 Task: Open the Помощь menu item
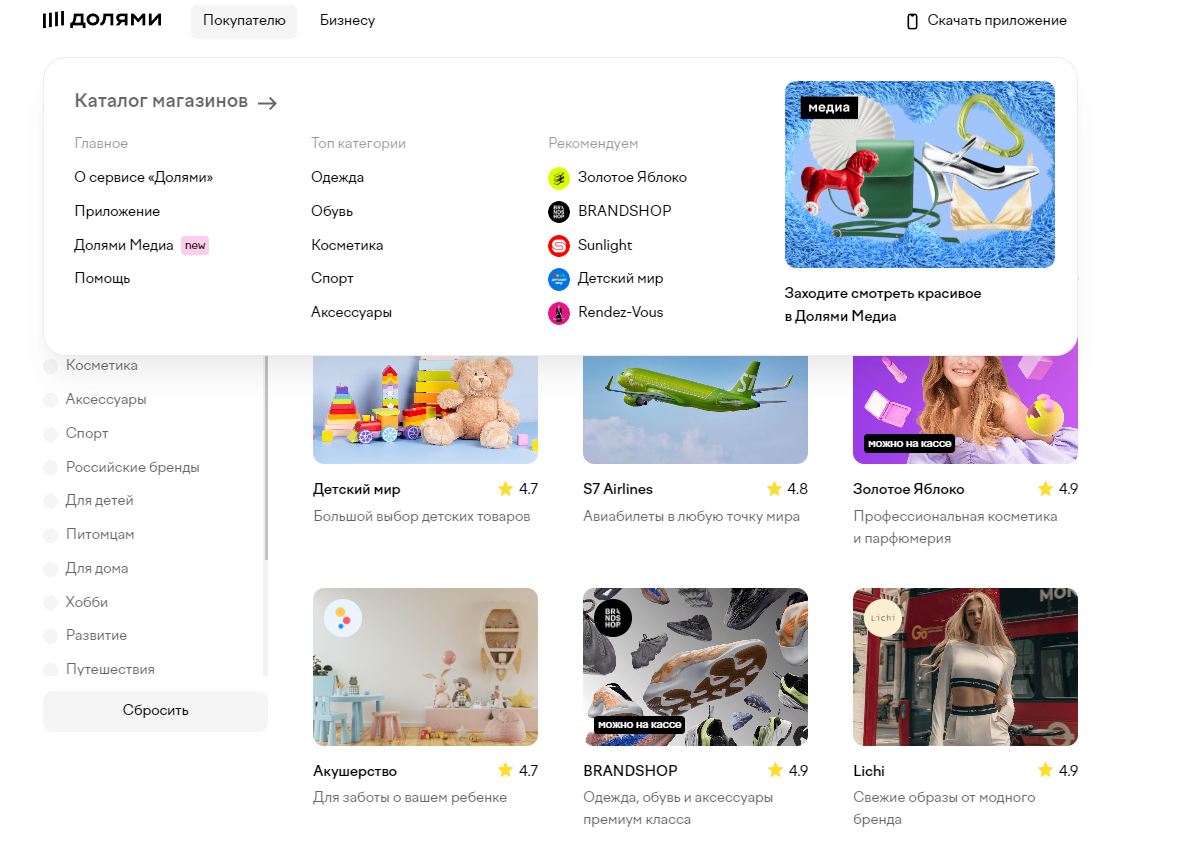click(102, 278)
